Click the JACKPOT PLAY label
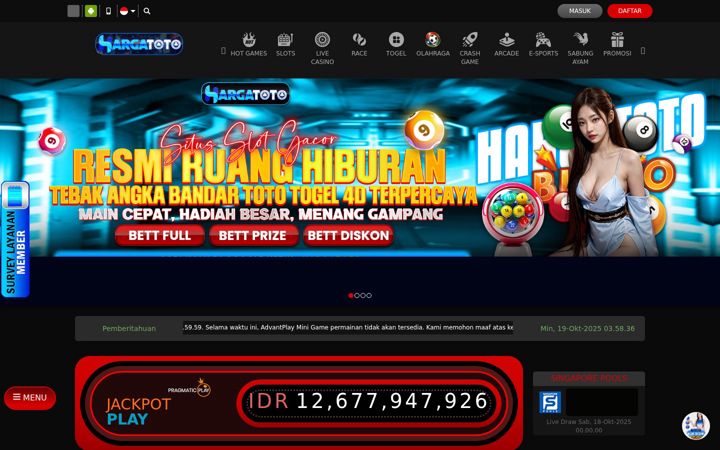 (138, 411)
